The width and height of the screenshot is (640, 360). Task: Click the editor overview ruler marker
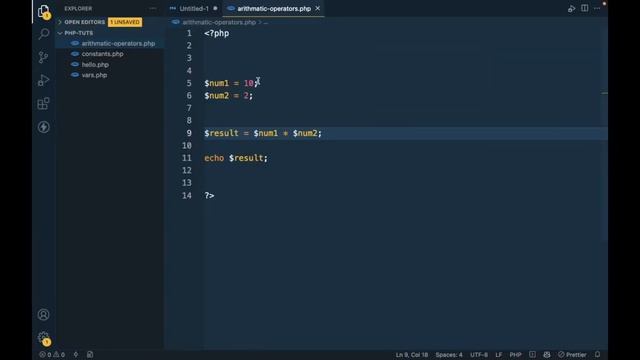point(604,93)
